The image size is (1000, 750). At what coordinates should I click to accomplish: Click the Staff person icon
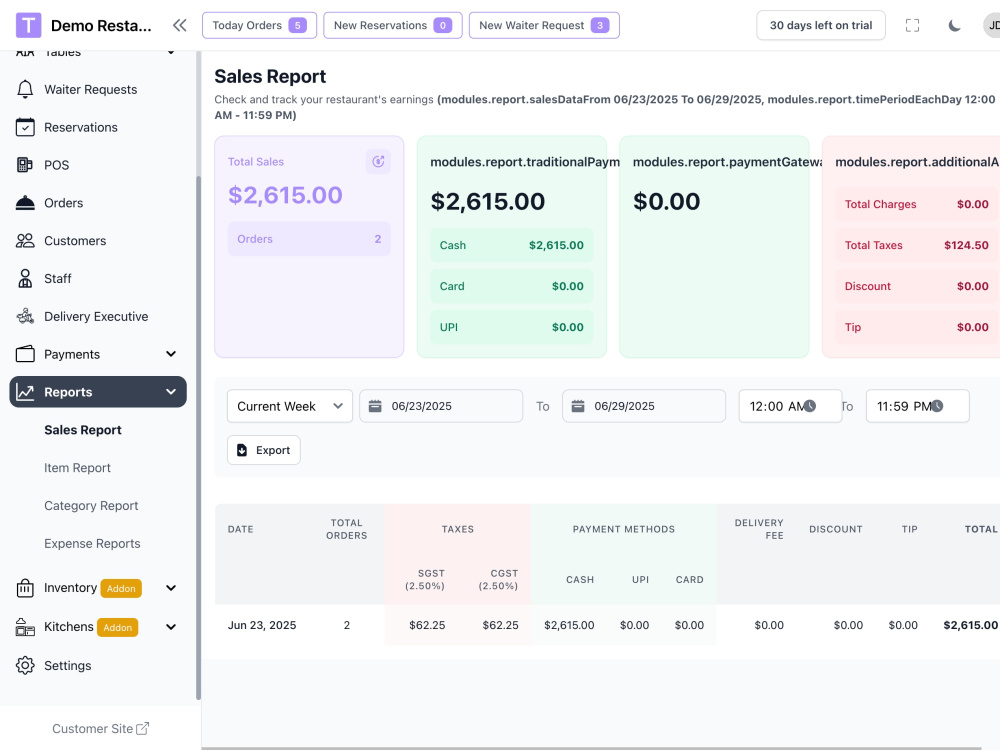click(x=25, y=279)
